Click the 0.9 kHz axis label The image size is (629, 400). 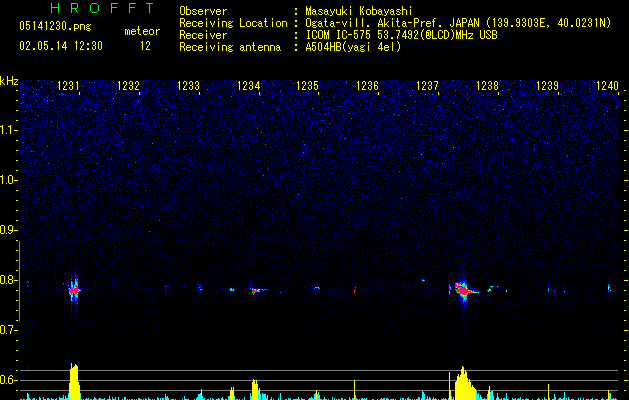[9, 230]
